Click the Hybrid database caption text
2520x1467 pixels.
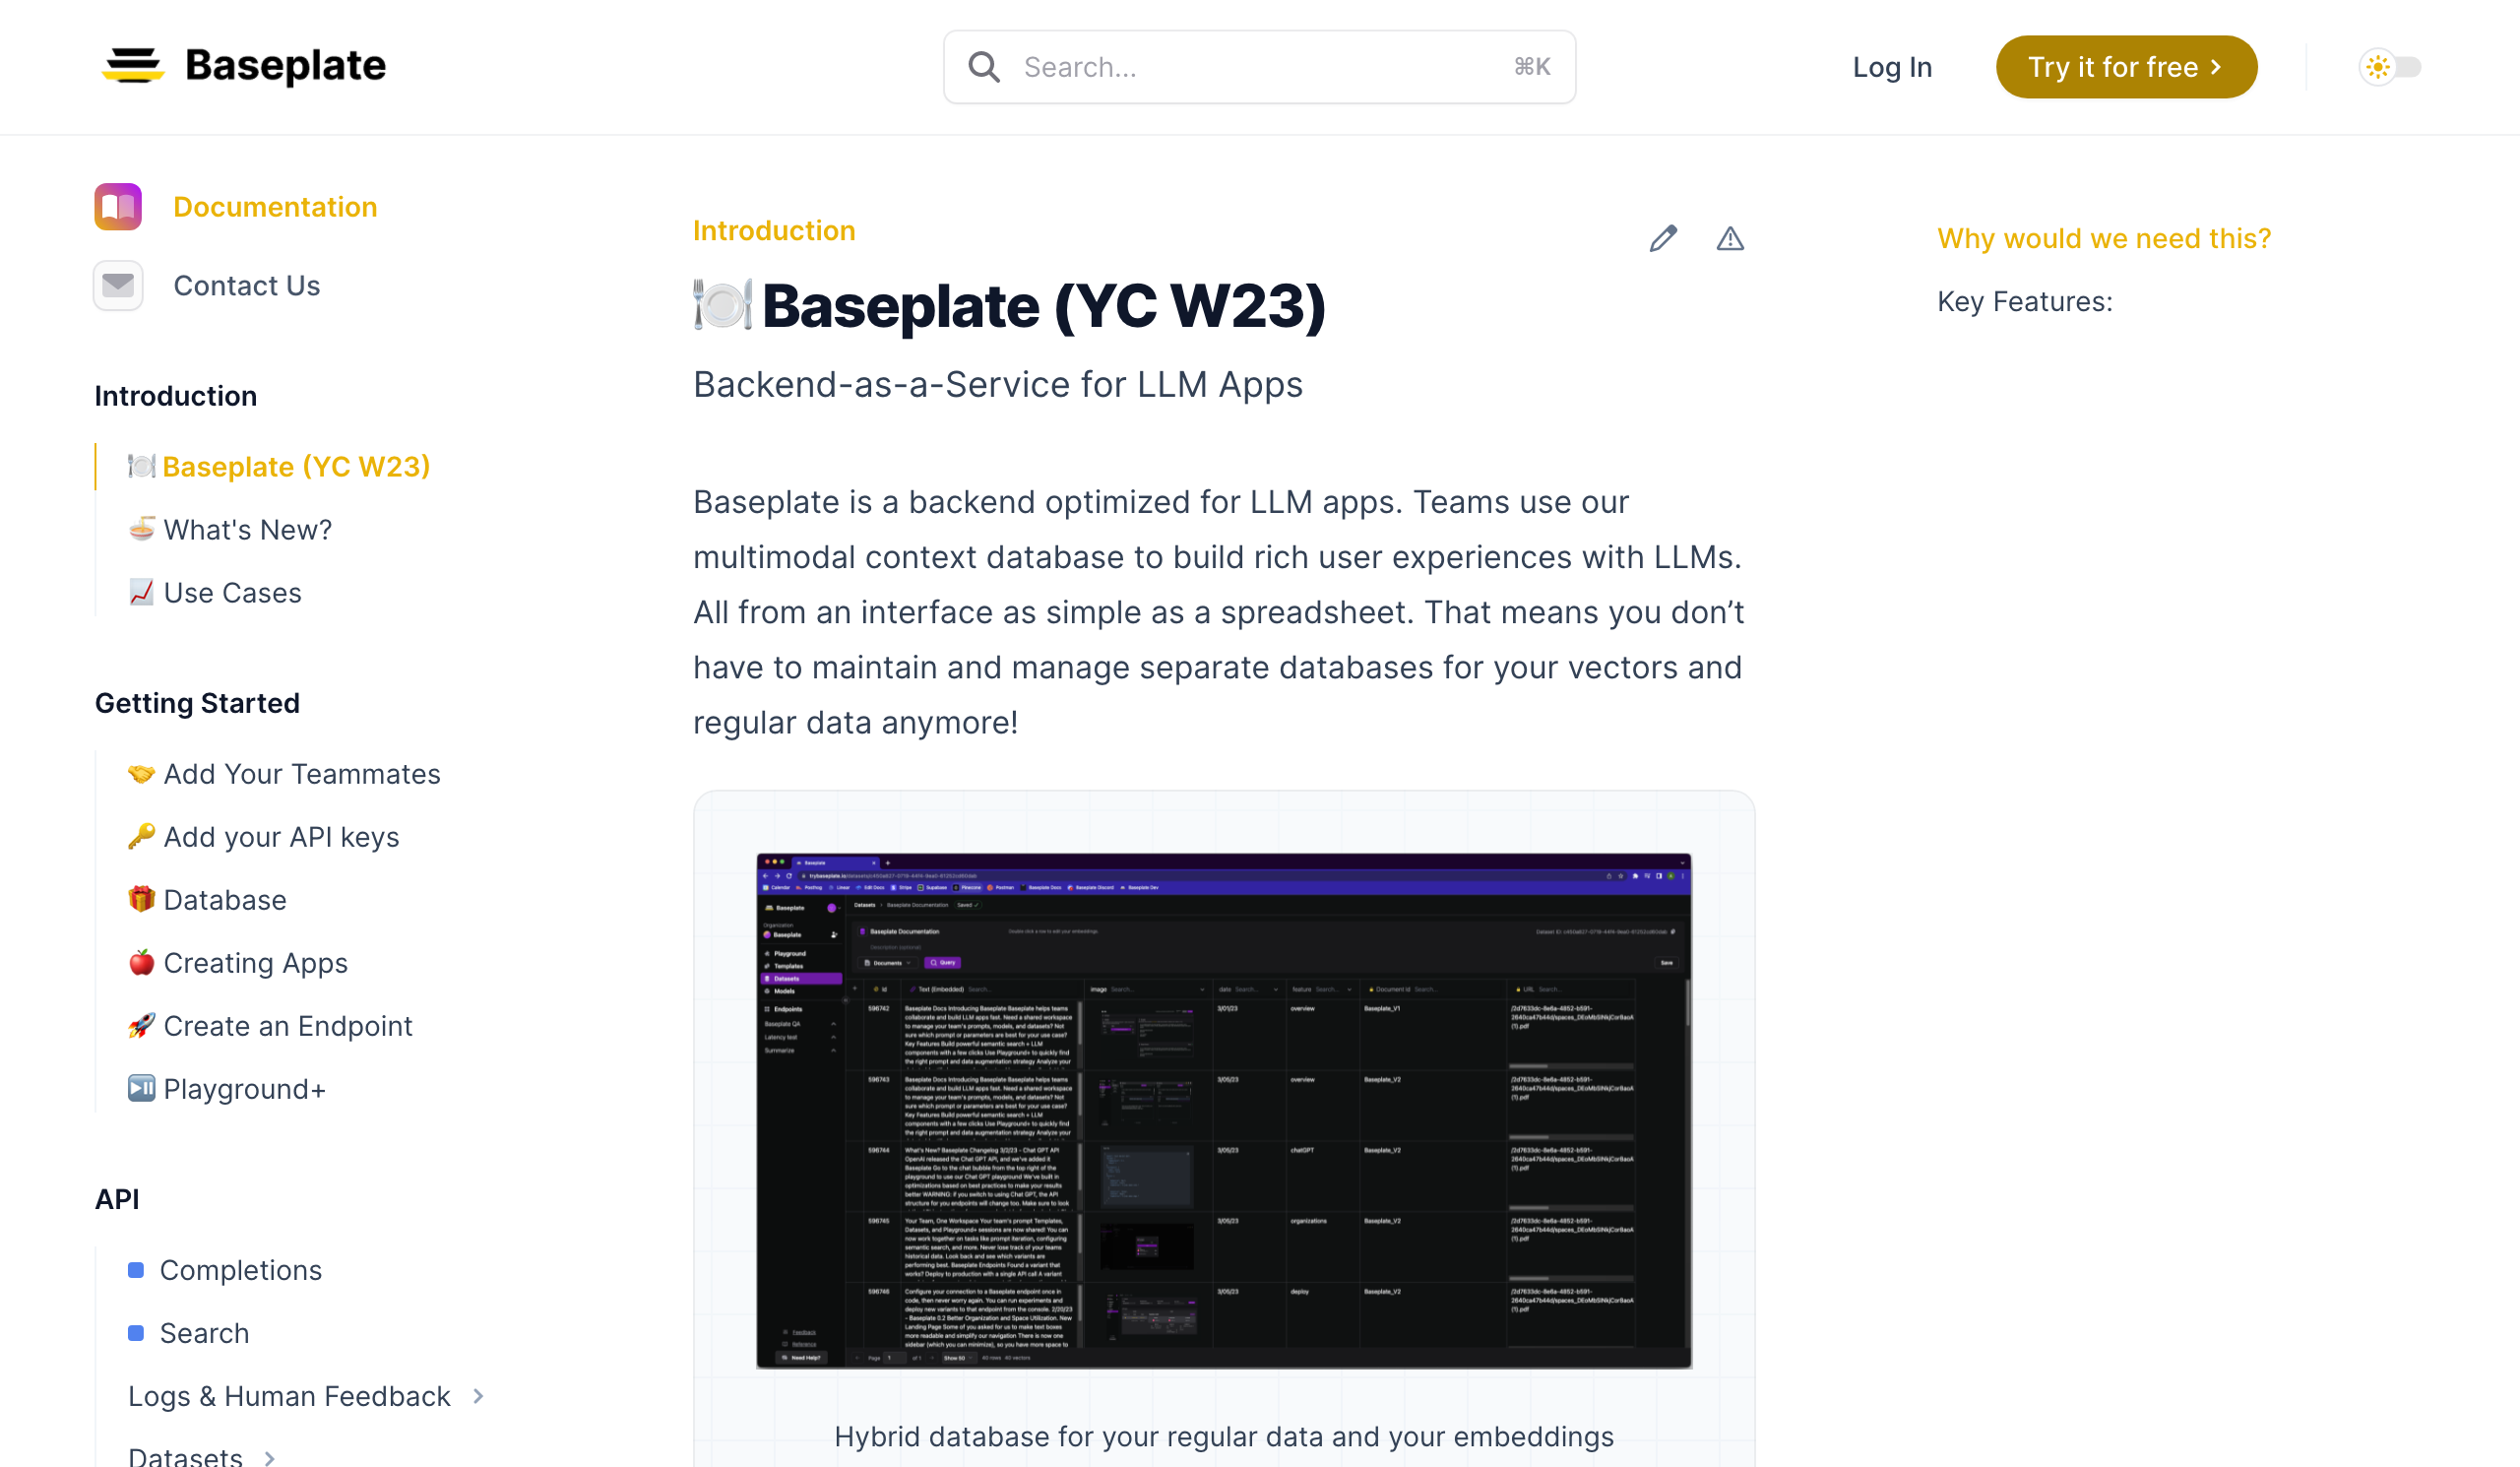[1223, 1437]
